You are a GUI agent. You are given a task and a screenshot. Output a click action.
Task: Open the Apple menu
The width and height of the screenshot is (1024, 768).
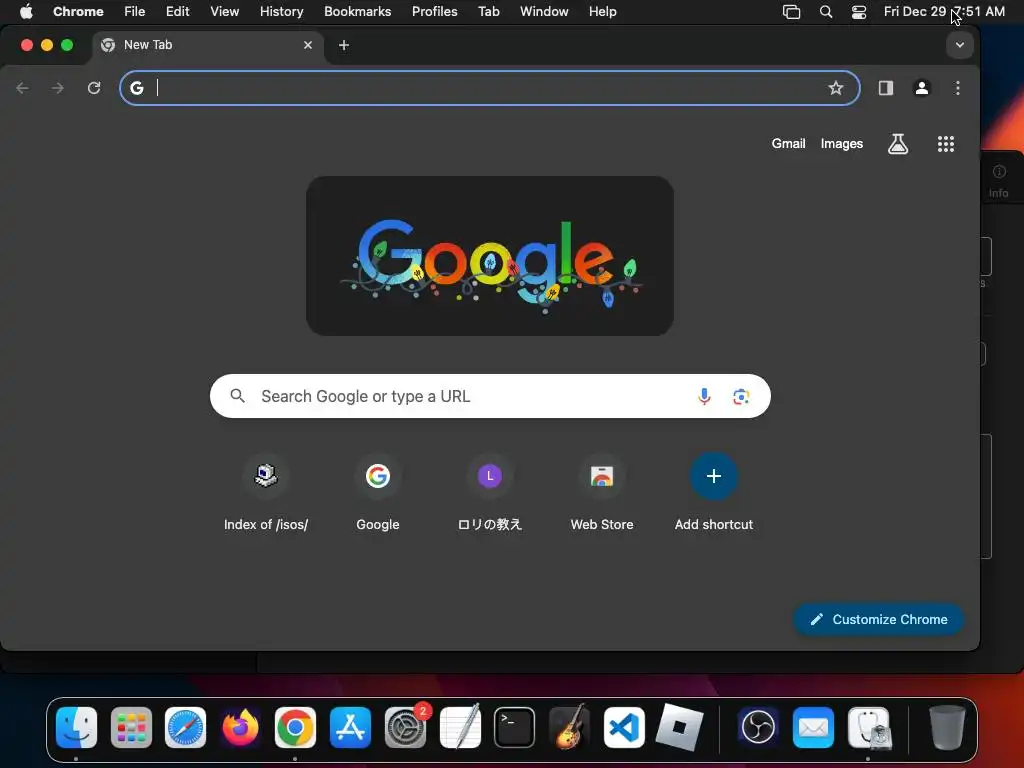26,11
